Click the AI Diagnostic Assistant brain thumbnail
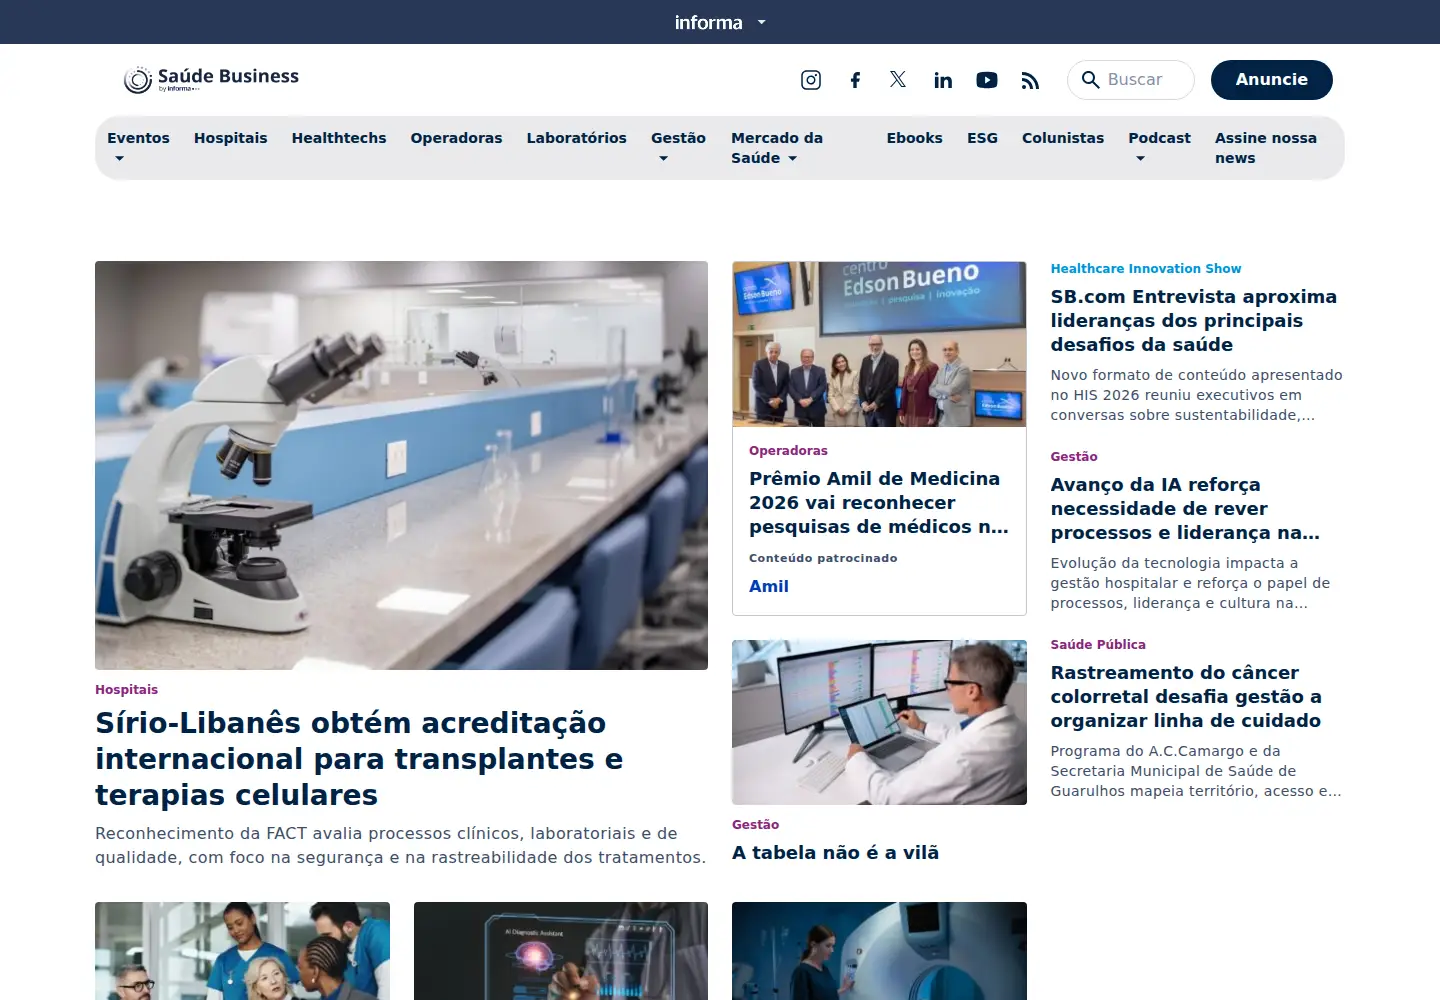Viewport: 1440px width, 1000px height. pyautogui.click(x=561, y=951)
